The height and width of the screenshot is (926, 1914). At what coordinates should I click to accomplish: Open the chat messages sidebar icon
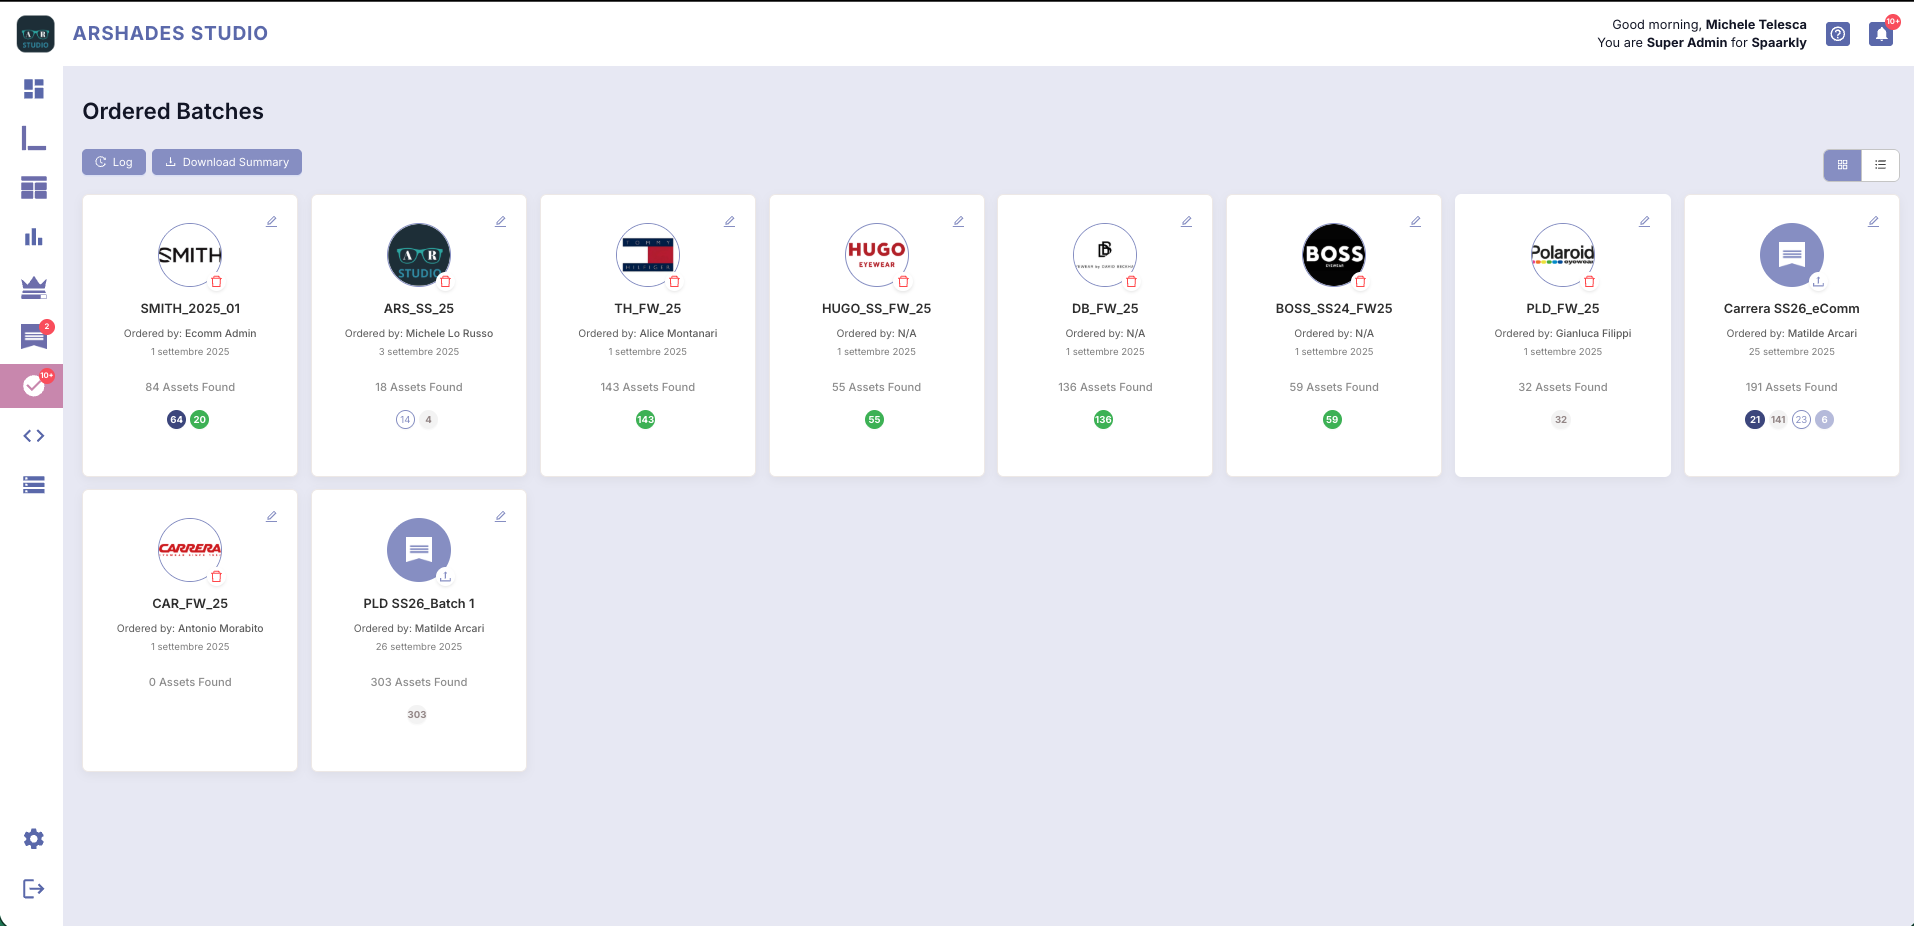coord(34,337)
